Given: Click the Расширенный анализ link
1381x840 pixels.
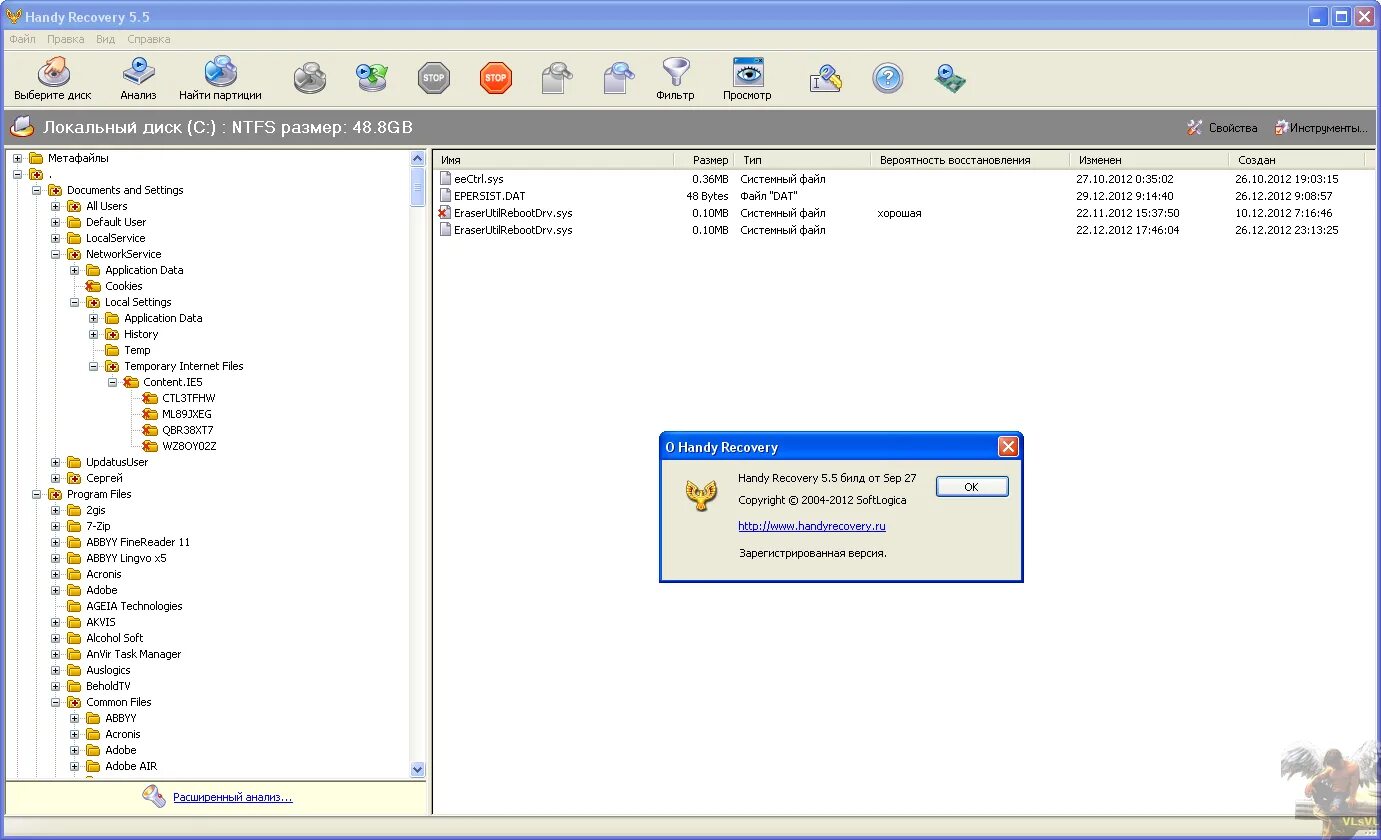Looking at the screenshot, I should coord(233,797).
